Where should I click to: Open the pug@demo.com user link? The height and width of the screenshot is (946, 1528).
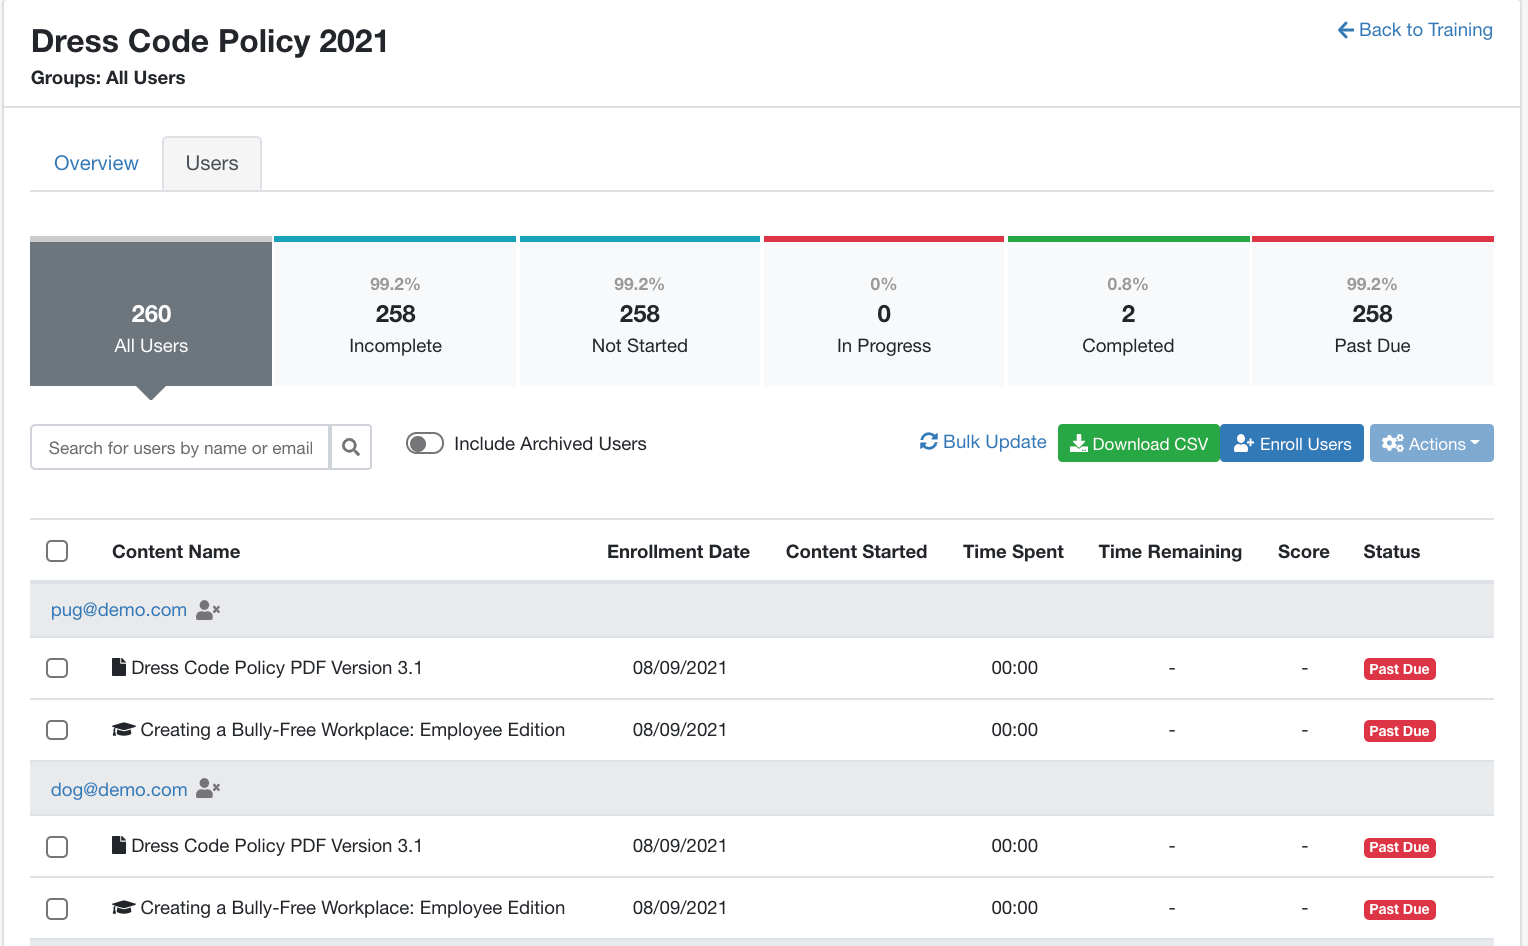coord(119,610)
